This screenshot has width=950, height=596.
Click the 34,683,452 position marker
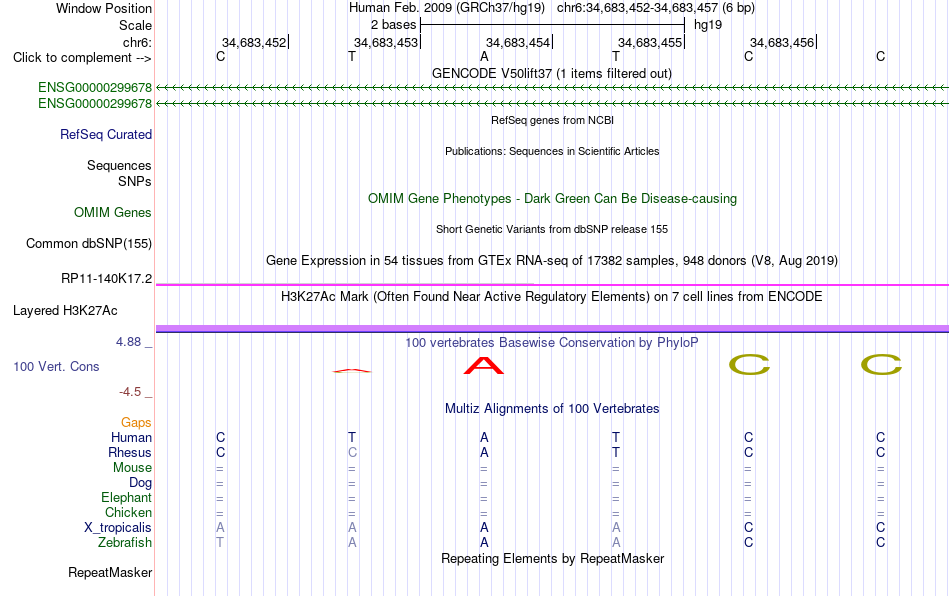pyautogui.click(x=254, y=42)
